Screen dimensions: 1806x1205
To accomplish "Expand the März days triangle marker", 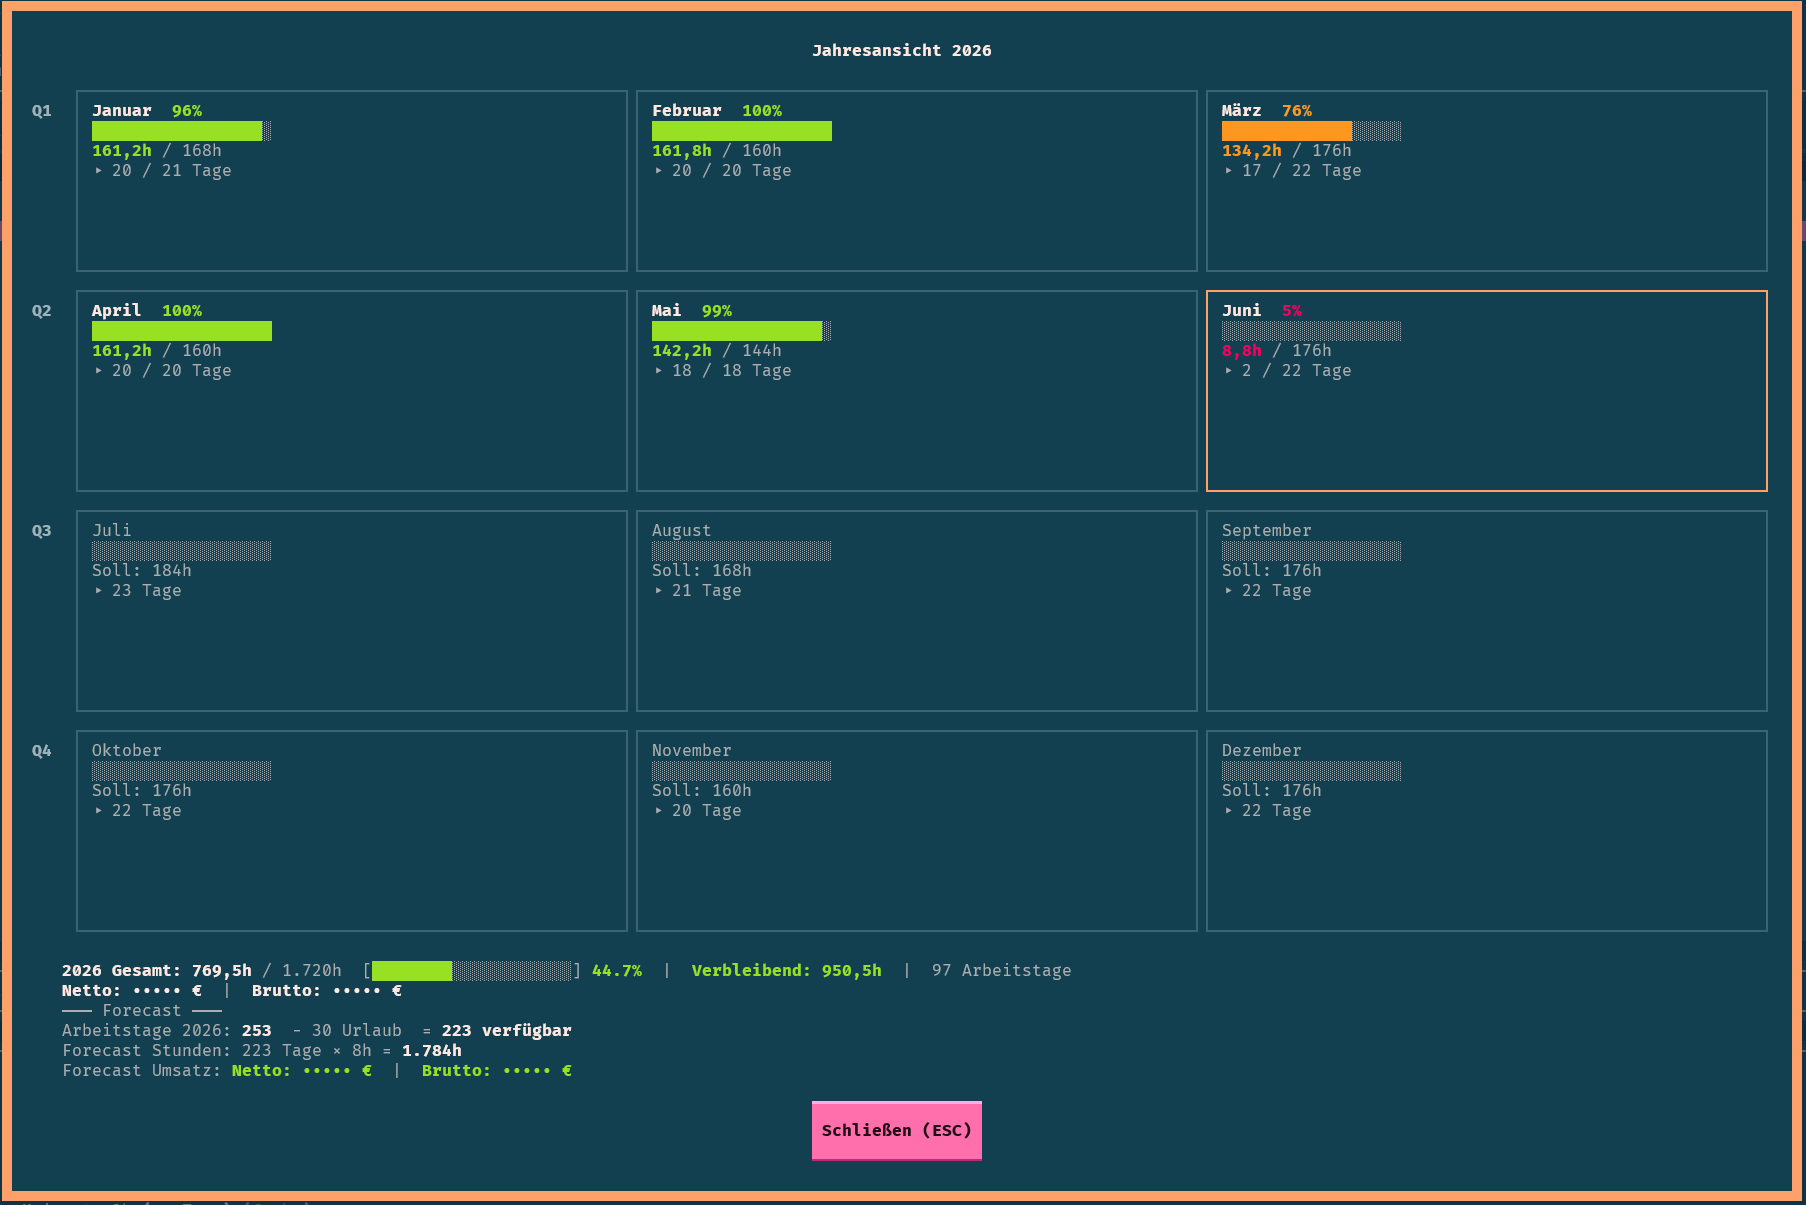I will point(1228,171).
